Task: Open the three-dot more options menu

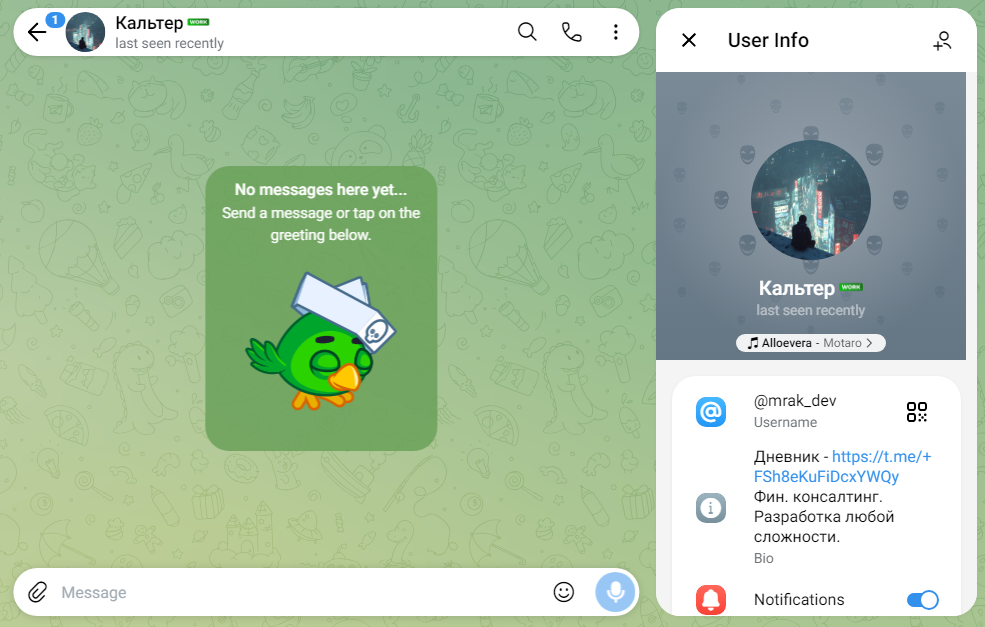Action: pos(616,31)
